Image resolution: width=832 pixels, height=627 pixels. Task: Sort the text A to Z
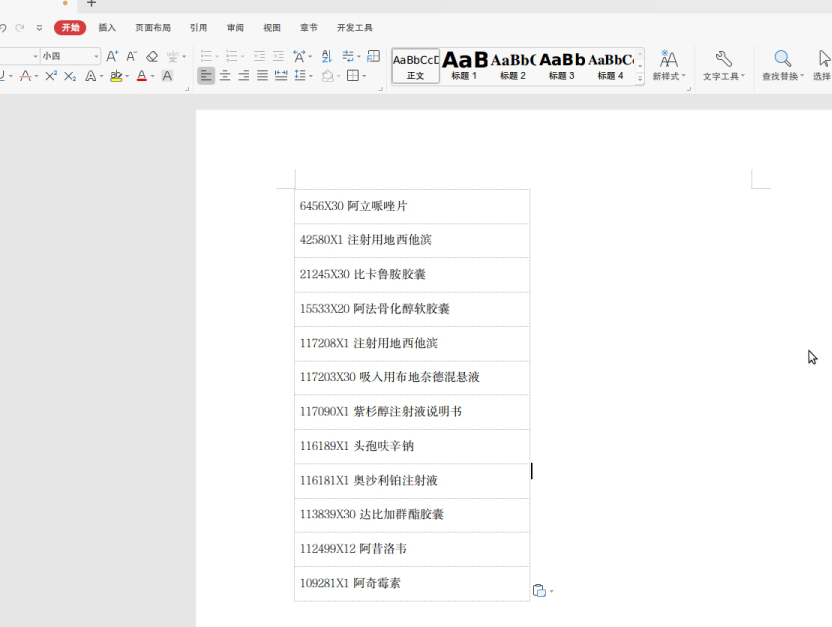tap(327, 56)
